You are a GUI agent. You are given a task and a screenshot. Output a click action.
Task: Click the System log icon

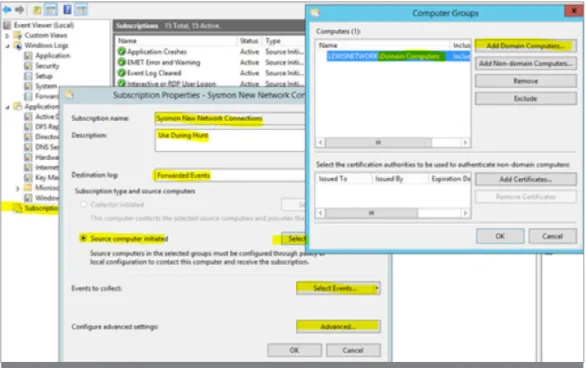28,86
